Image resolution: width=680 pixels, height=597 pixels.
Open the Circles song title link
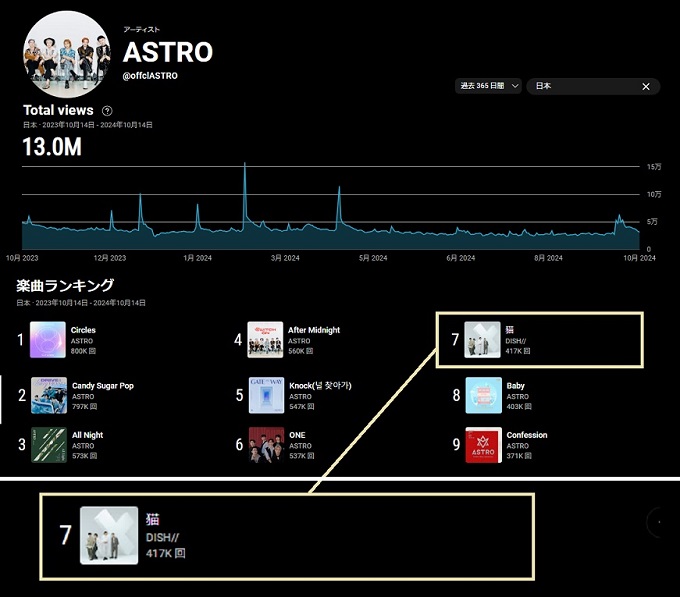point(84,330)
